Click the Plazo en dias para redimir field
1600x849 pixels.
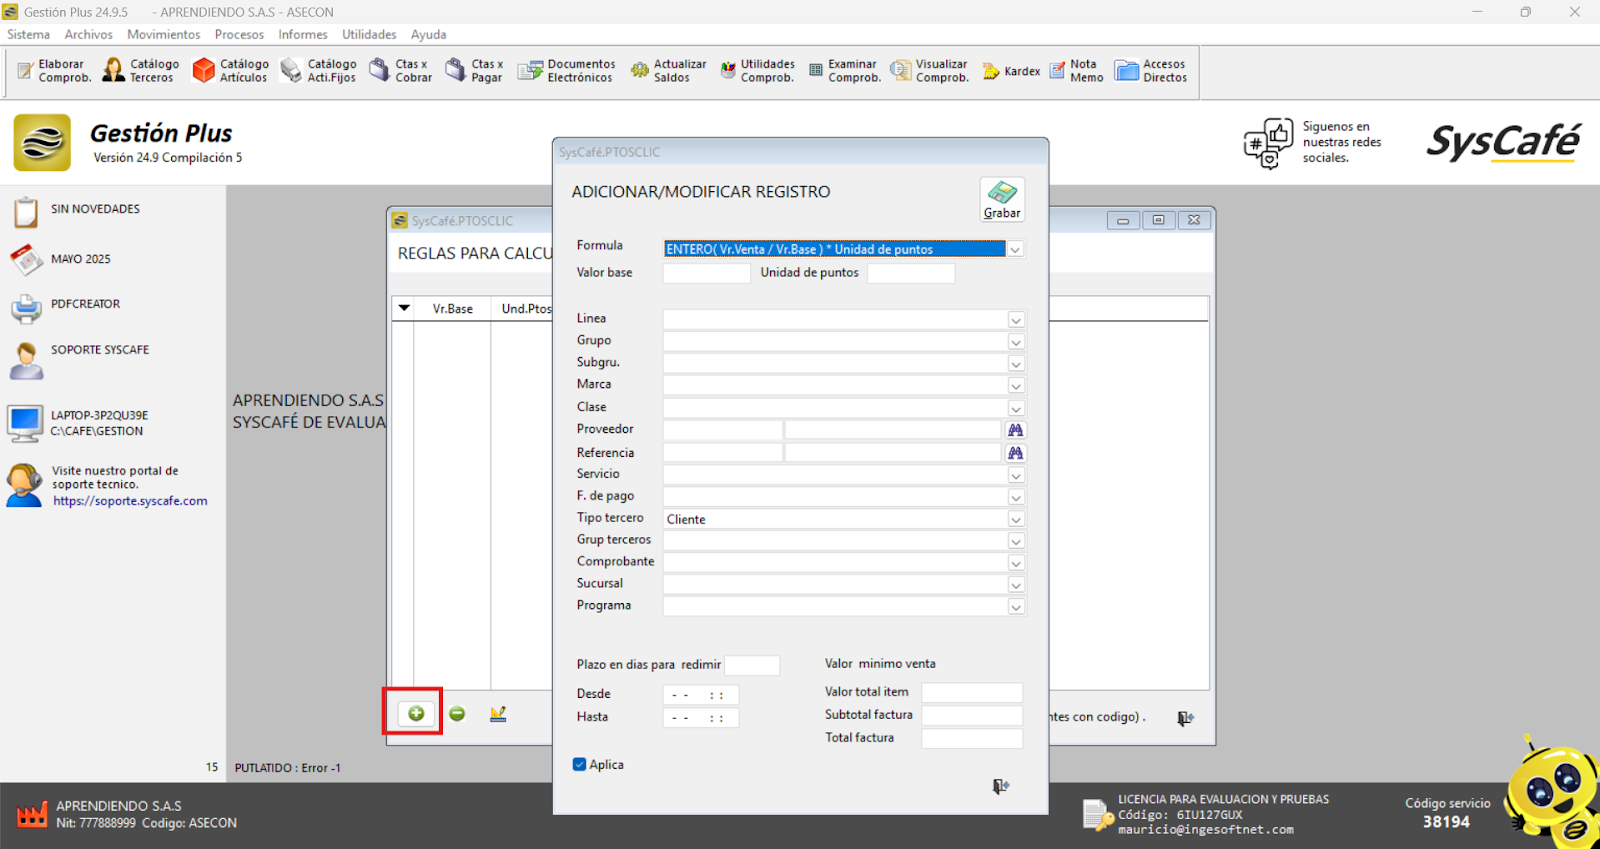(751, 665)
